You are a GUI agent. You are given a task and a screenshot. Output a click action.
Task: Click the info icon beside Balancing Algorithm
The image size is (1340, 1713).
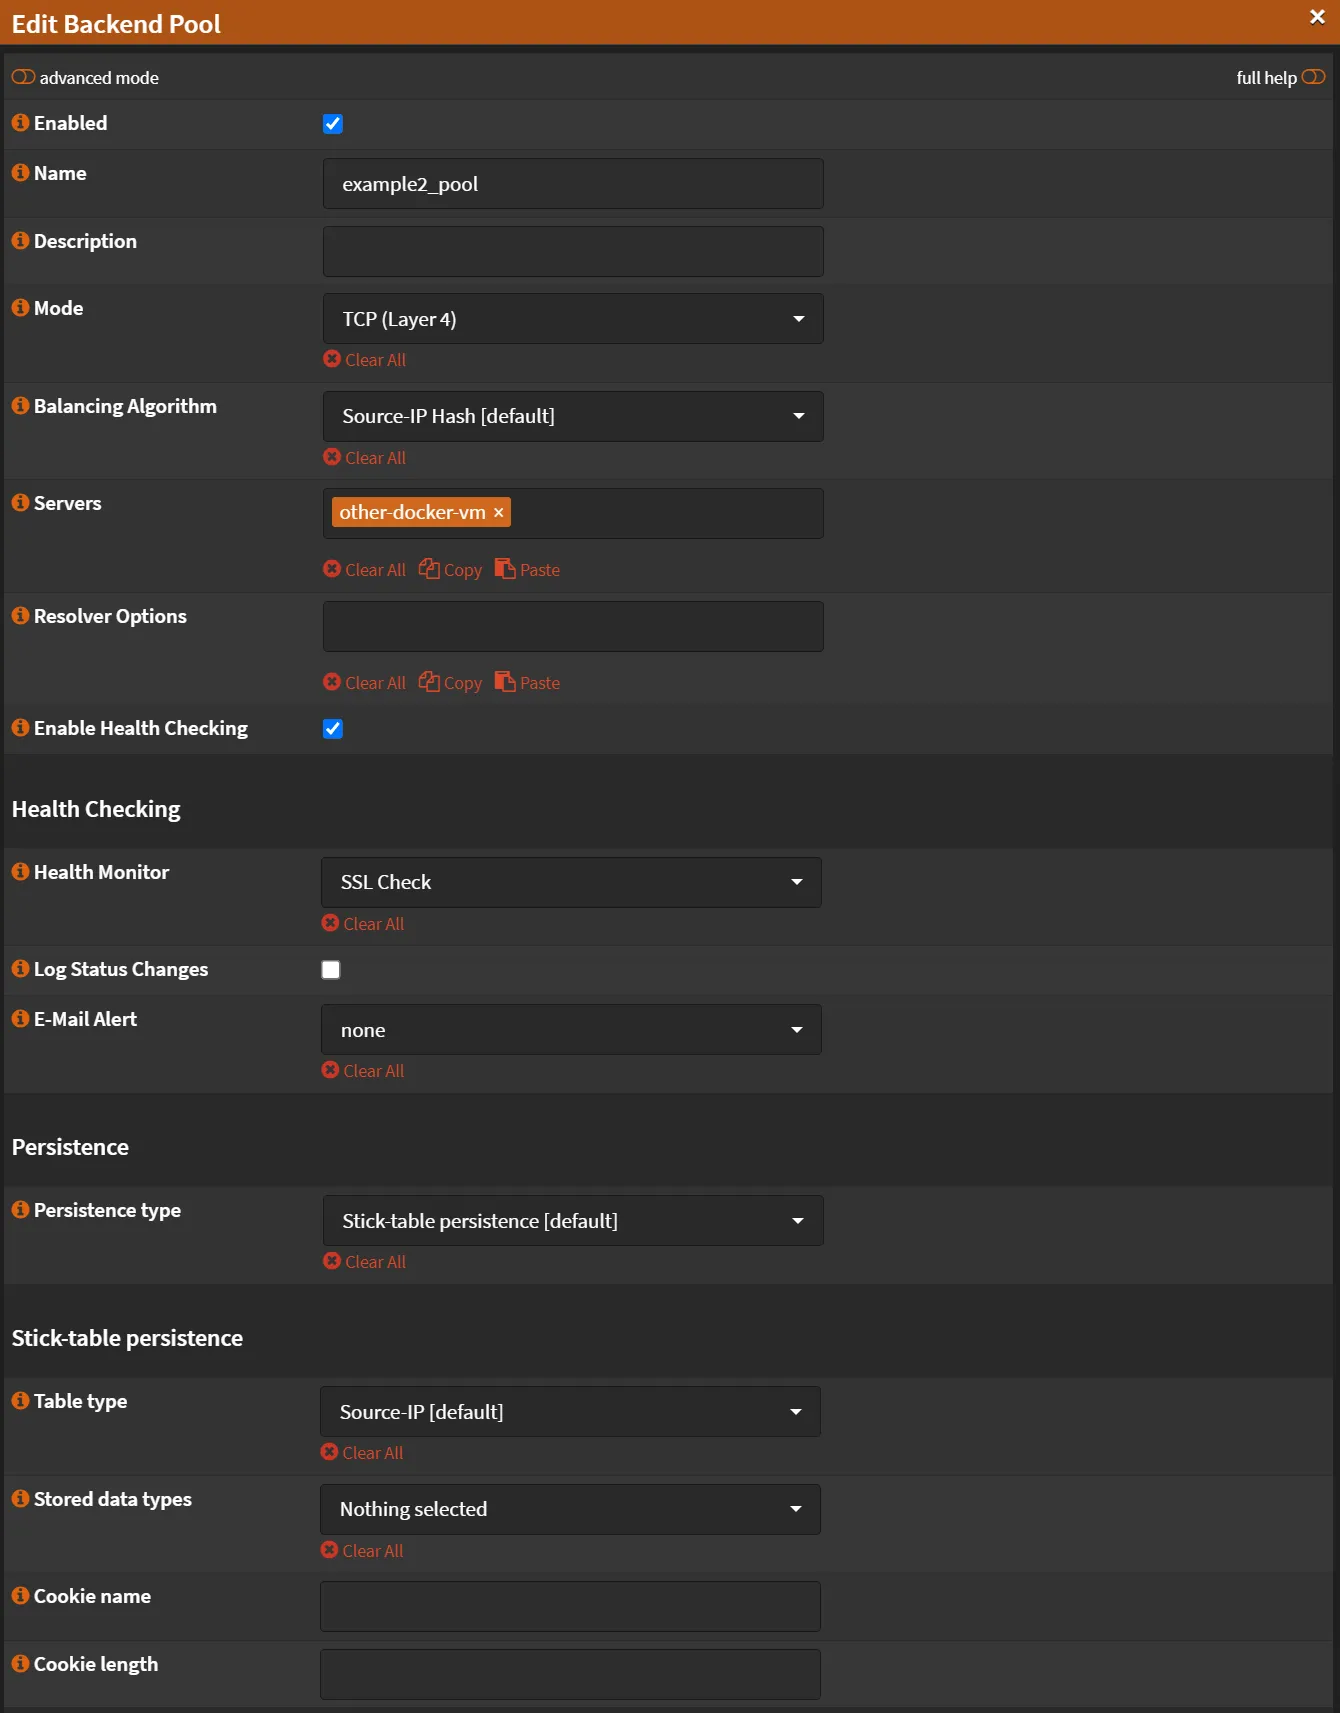[20, 405]
